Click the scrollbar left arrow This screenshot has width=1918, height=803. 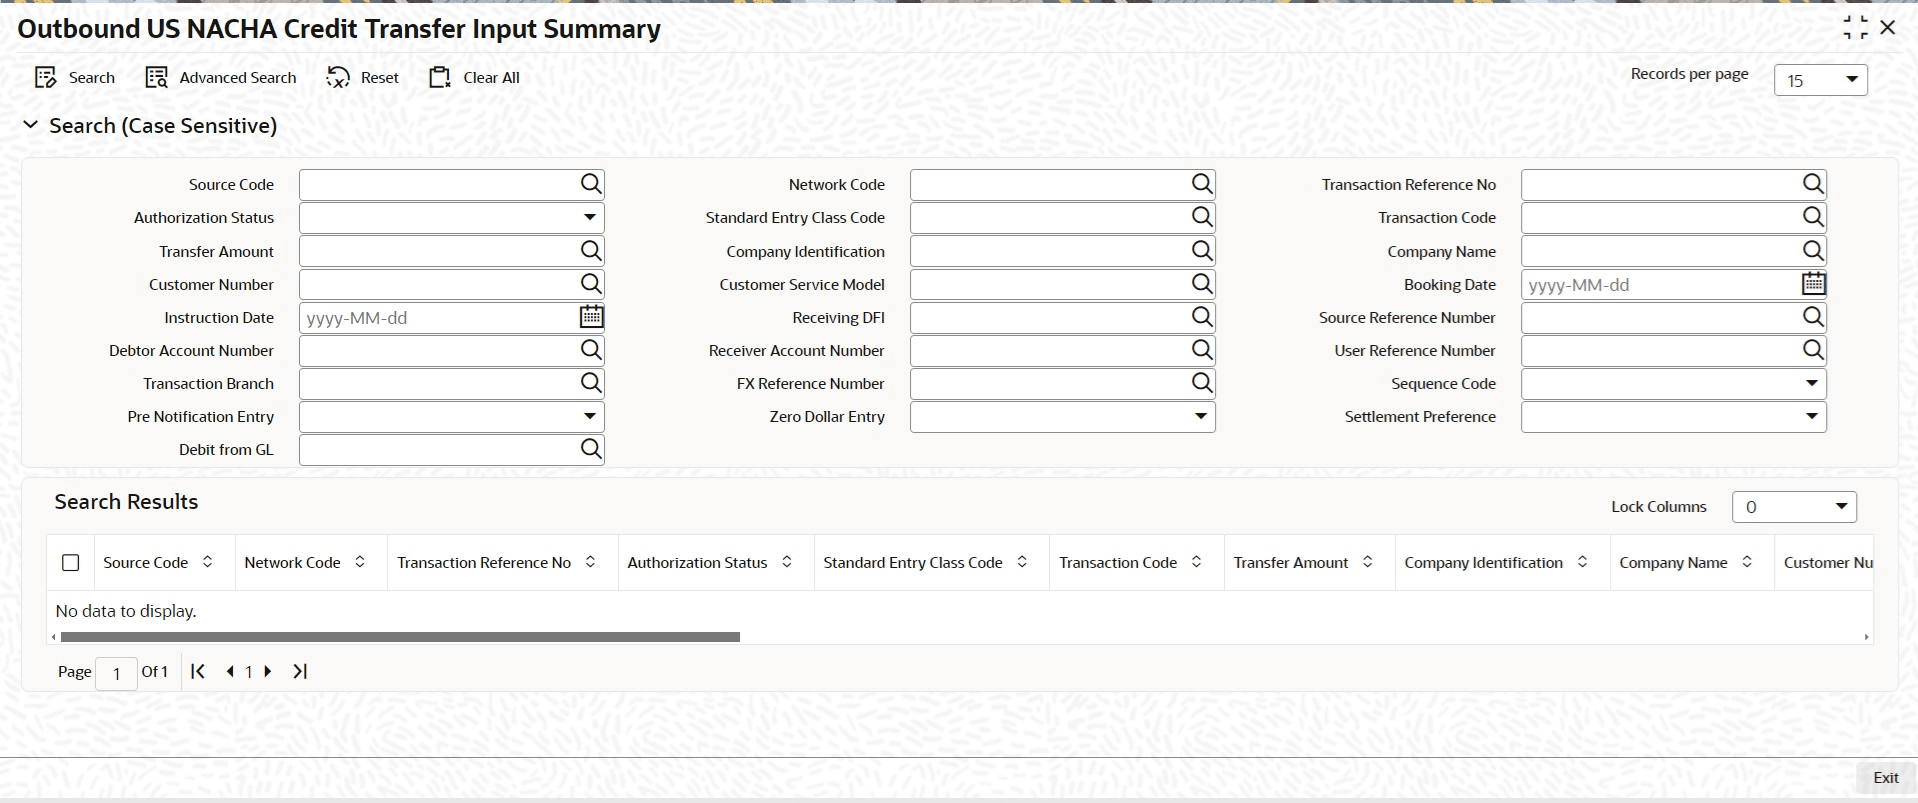53,637
